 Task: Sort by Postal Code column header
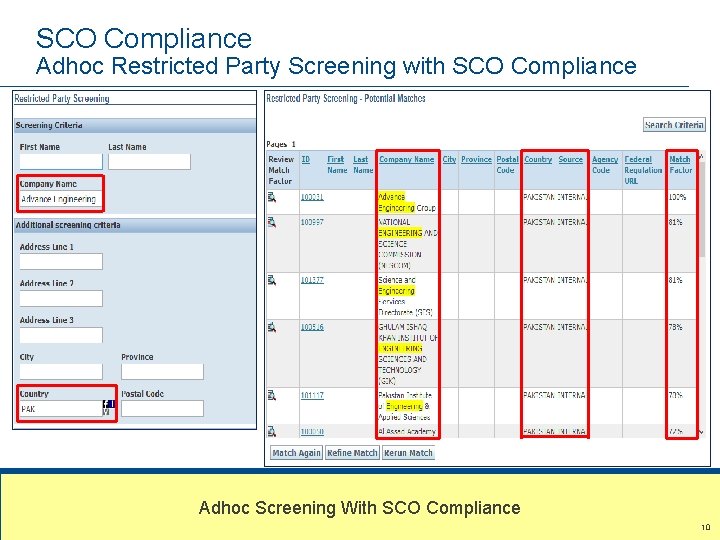(507, 164)
